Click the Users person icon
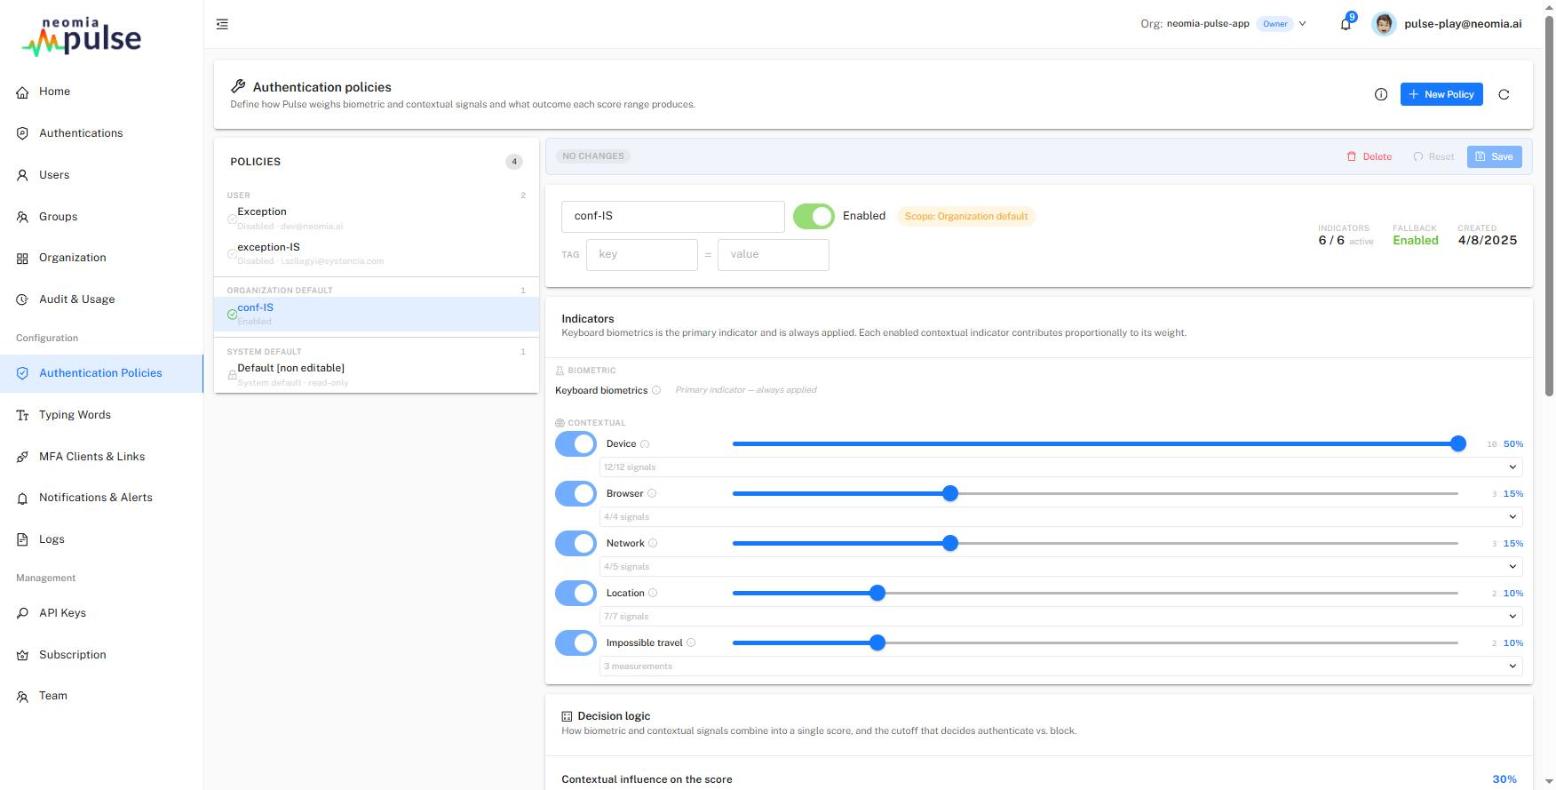The width and height of the screenshot is (1556, 790). pyautogui.click(x=22, y=175)
